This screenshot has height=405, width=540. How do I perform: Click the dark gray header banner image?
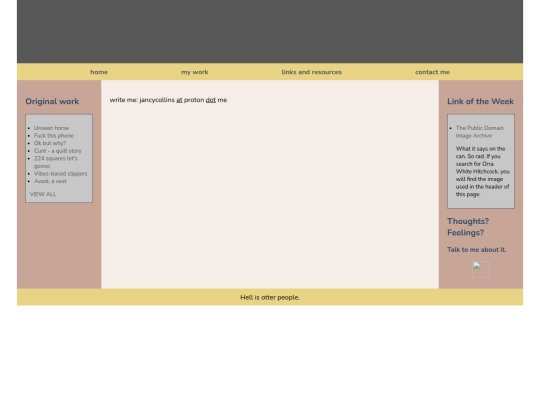(270, 31)
